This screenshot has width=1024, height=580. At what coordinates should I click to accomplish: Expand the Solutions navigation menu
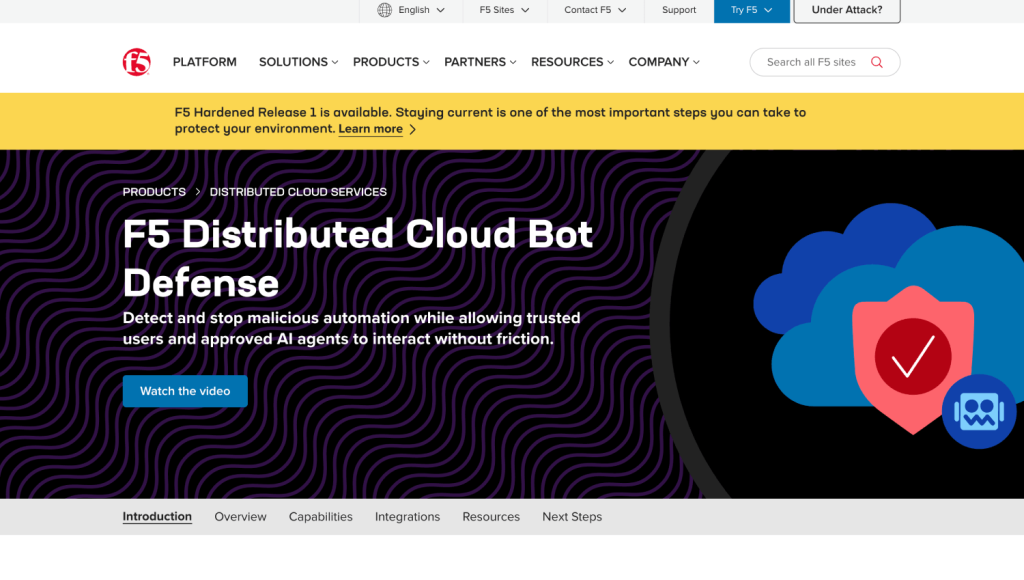pos(298,62)
